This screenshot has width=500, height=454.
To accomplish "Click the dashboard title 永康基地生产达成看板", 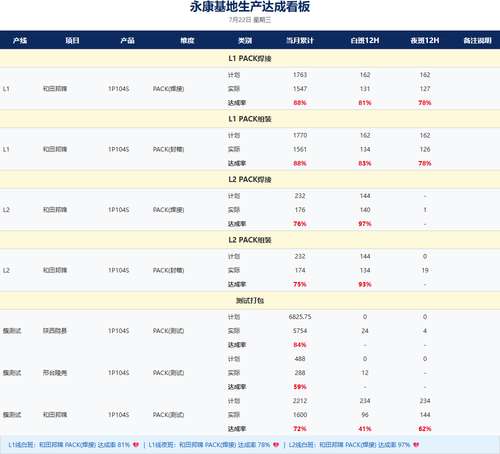I will pos(250,7).
